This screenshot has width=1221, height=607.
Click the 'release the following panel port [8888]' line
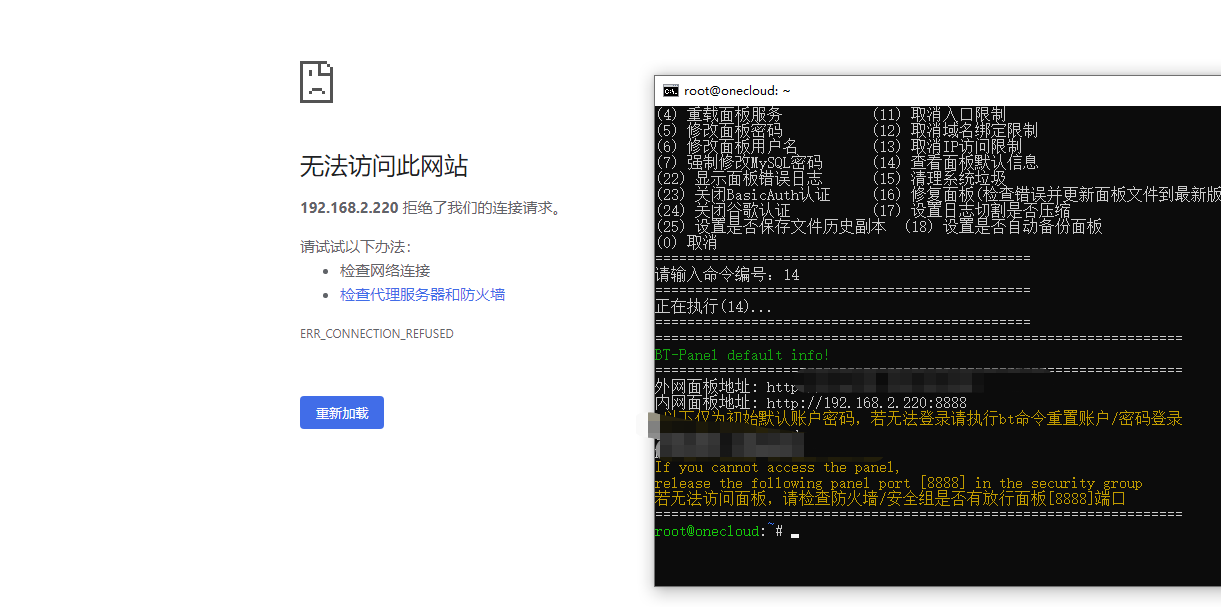pyautogui.click(x=898, y=483)
